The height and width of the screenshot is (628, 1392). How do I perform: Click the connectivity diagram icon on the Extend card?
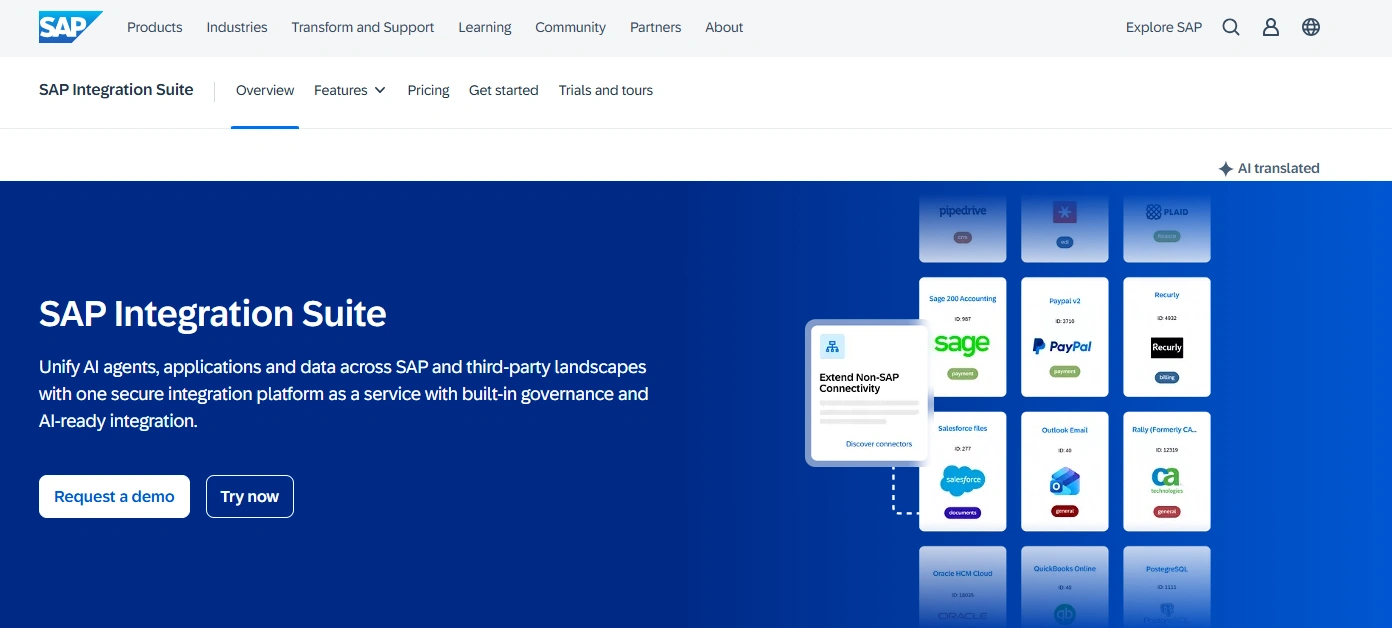[832, 347]
